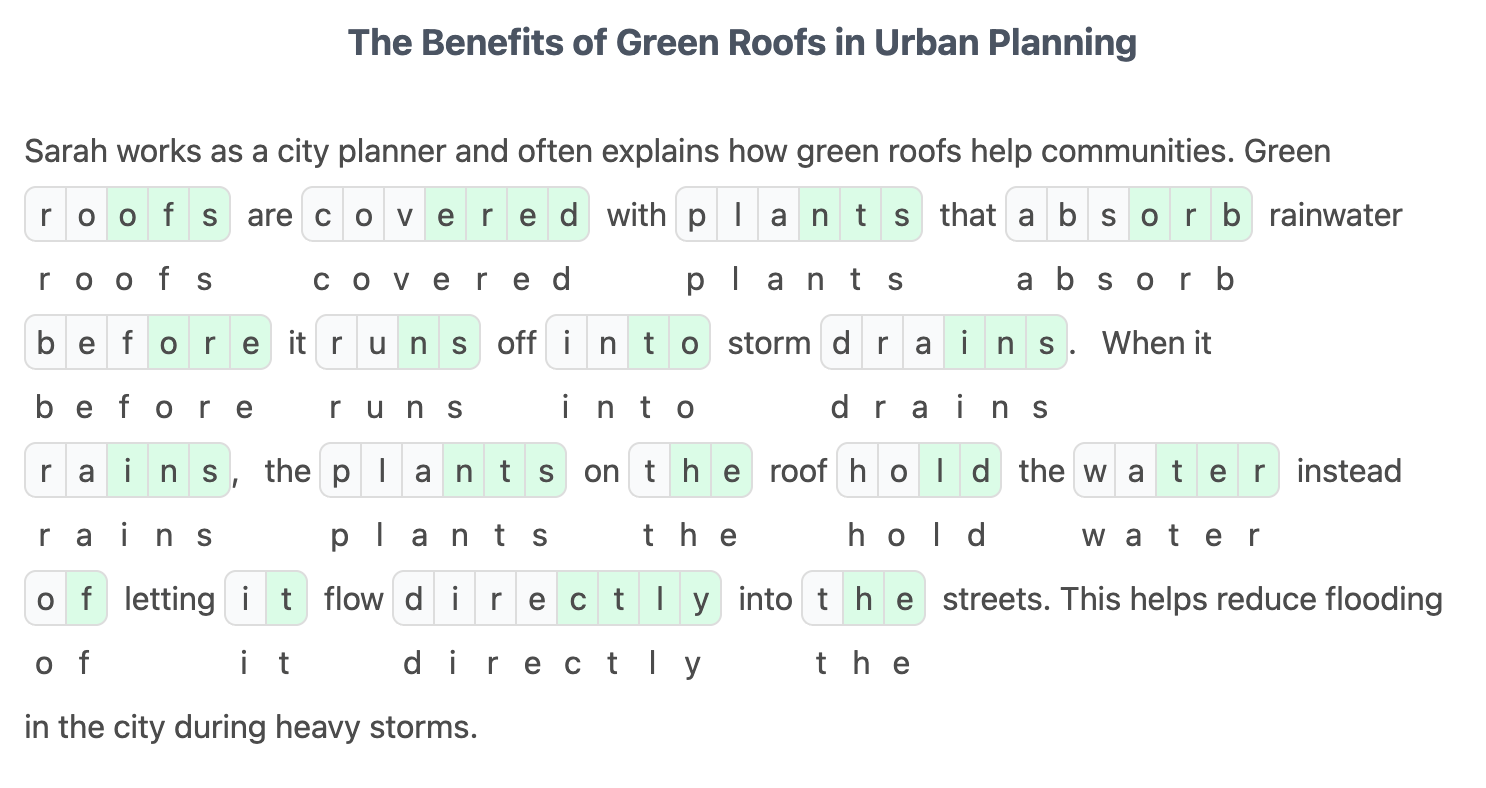Focus the 'h' box in 'the' after 'on'
This screenshot has width=1486, height=788.
pos(690,471)
